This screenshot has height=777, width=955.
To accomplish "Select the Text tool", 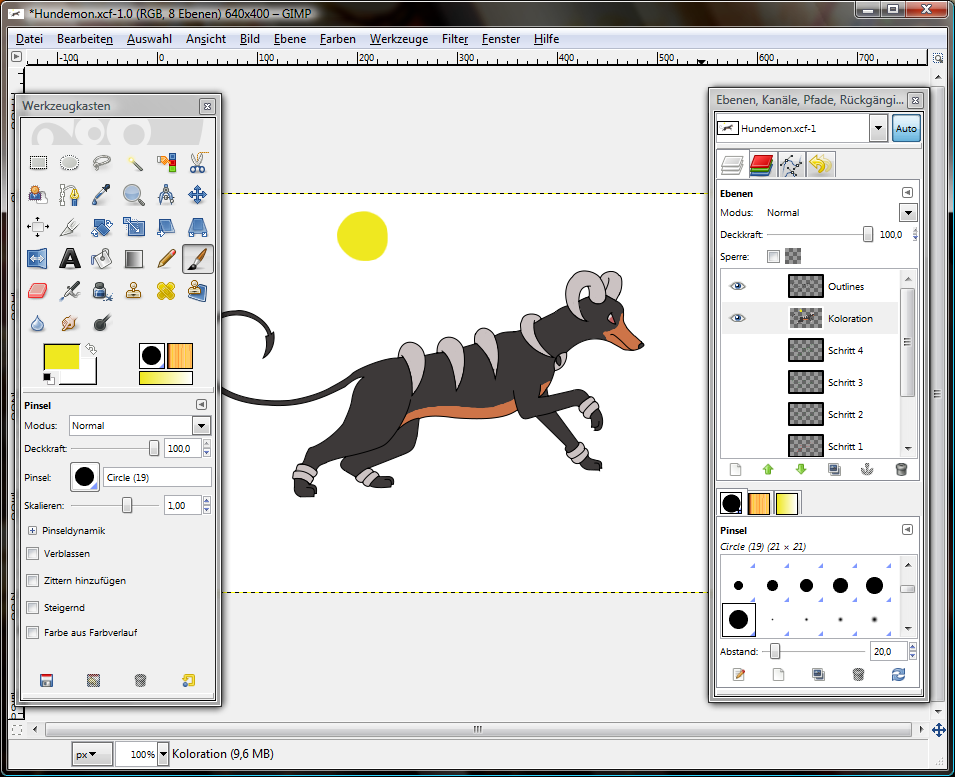I will (69, 259).
